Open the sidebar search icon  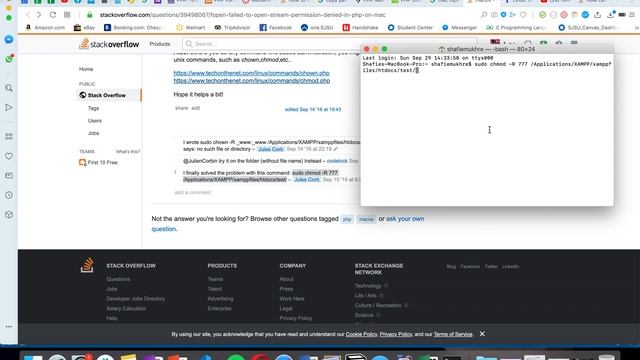coord(9,88)
